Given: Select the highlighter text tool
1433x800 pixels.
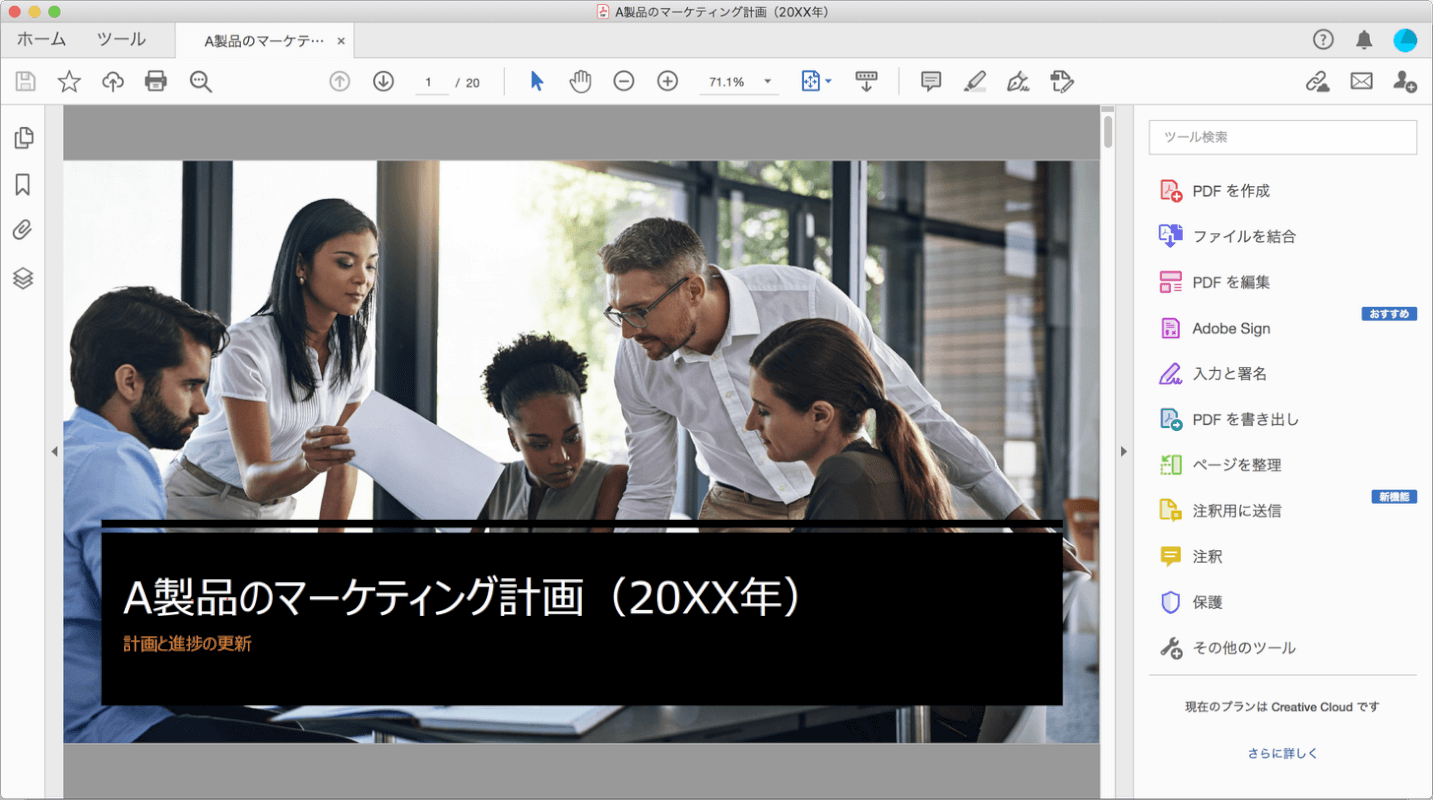Looking at the screenshot, I should pyautogui.click(x=974, y=82).
